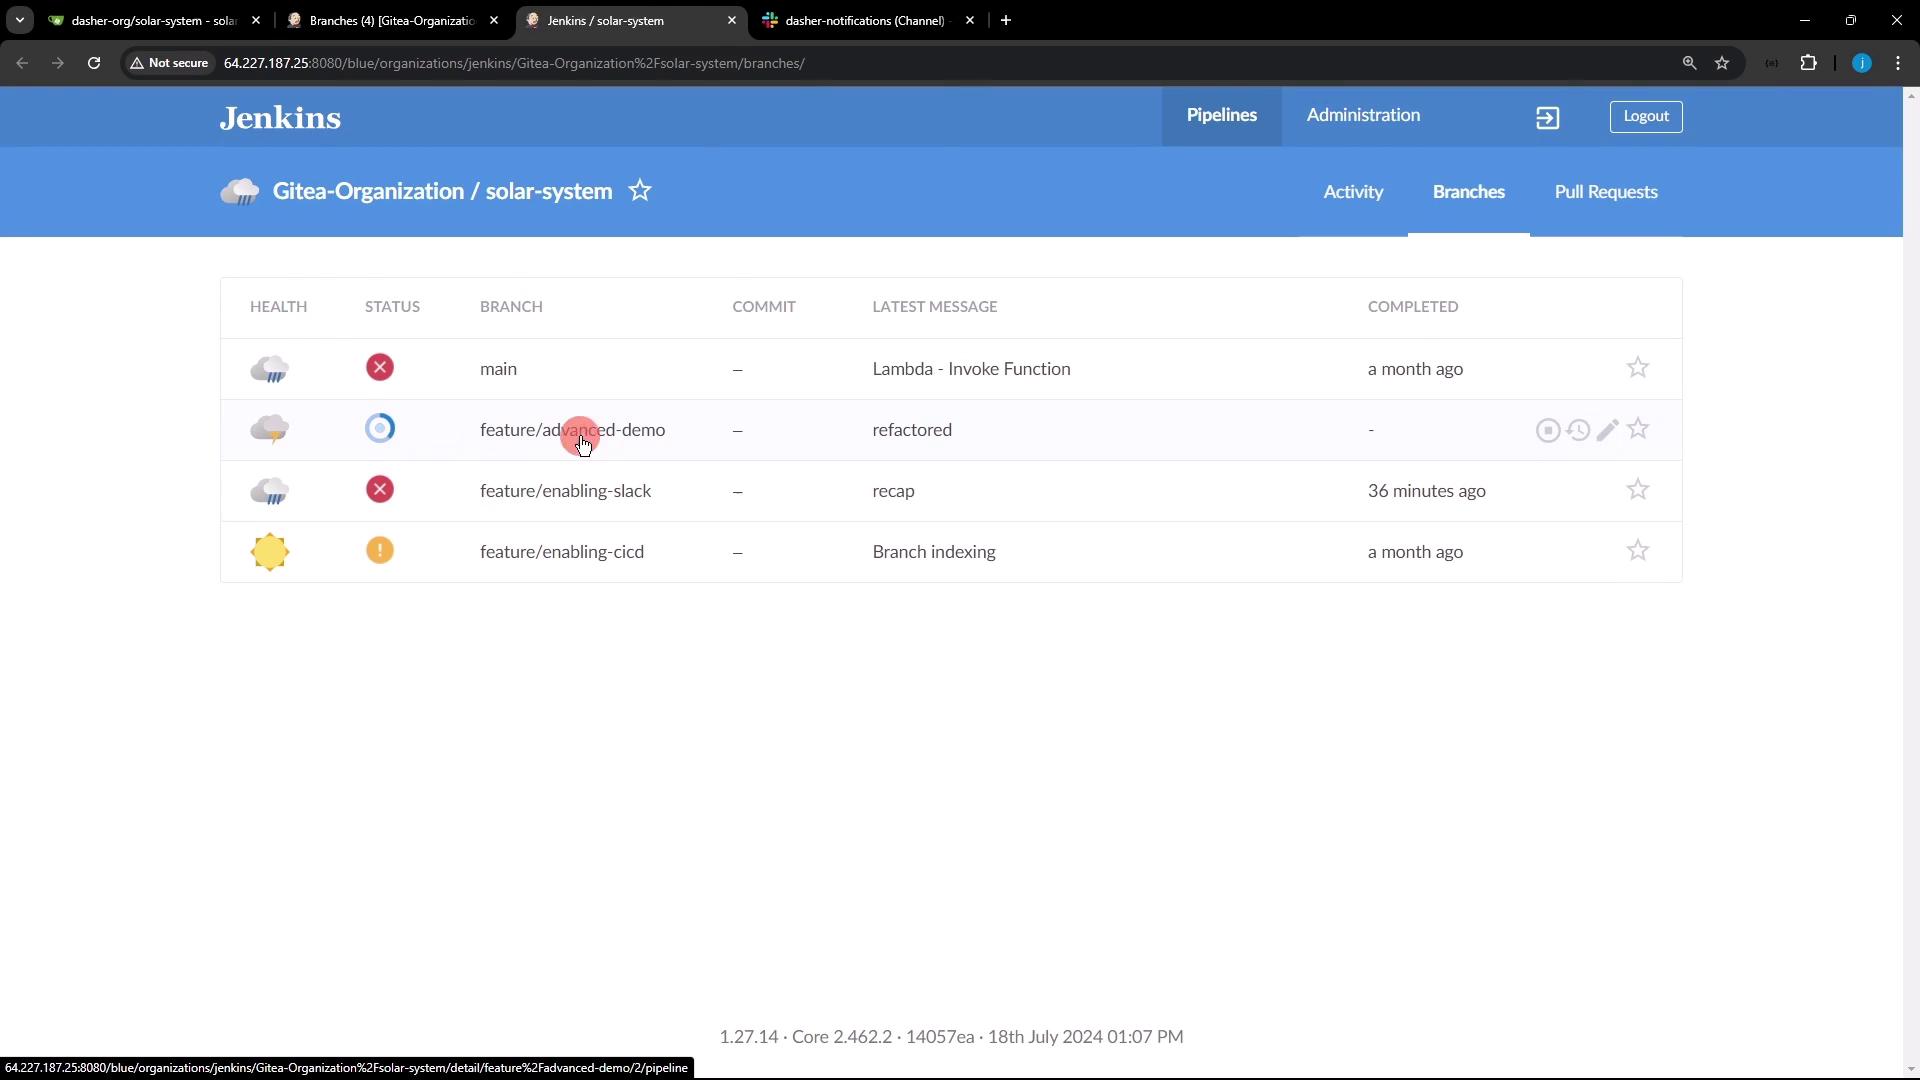1920x1080 pixels.
Task: Favorite the feature/enabling-slack branch star
Action: point(1637,490)
